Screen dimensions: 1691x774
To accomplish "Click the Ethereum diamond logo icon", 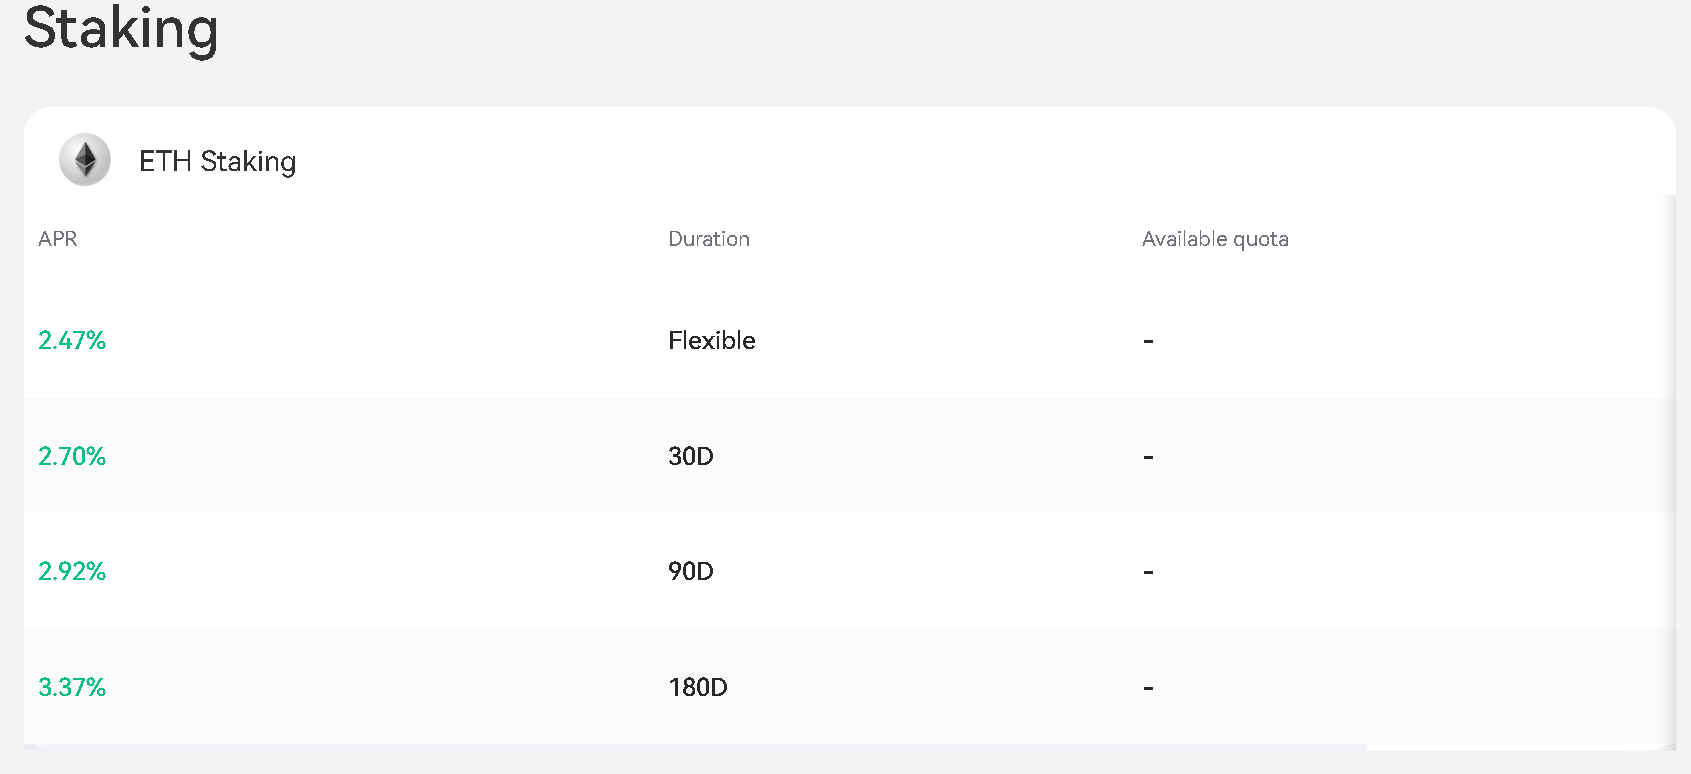I will [x=85, y=160].
